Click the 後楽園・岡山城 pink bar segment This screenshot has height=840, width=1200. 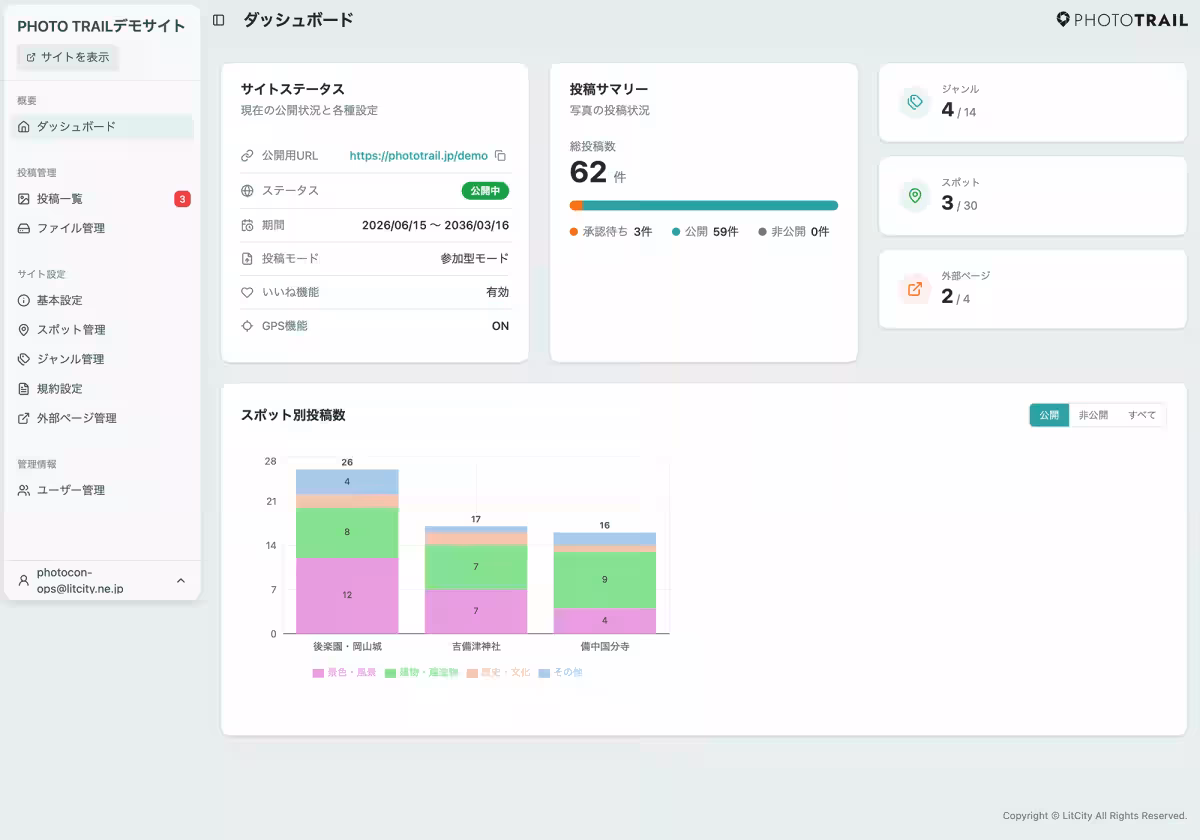tap(347, 595)
